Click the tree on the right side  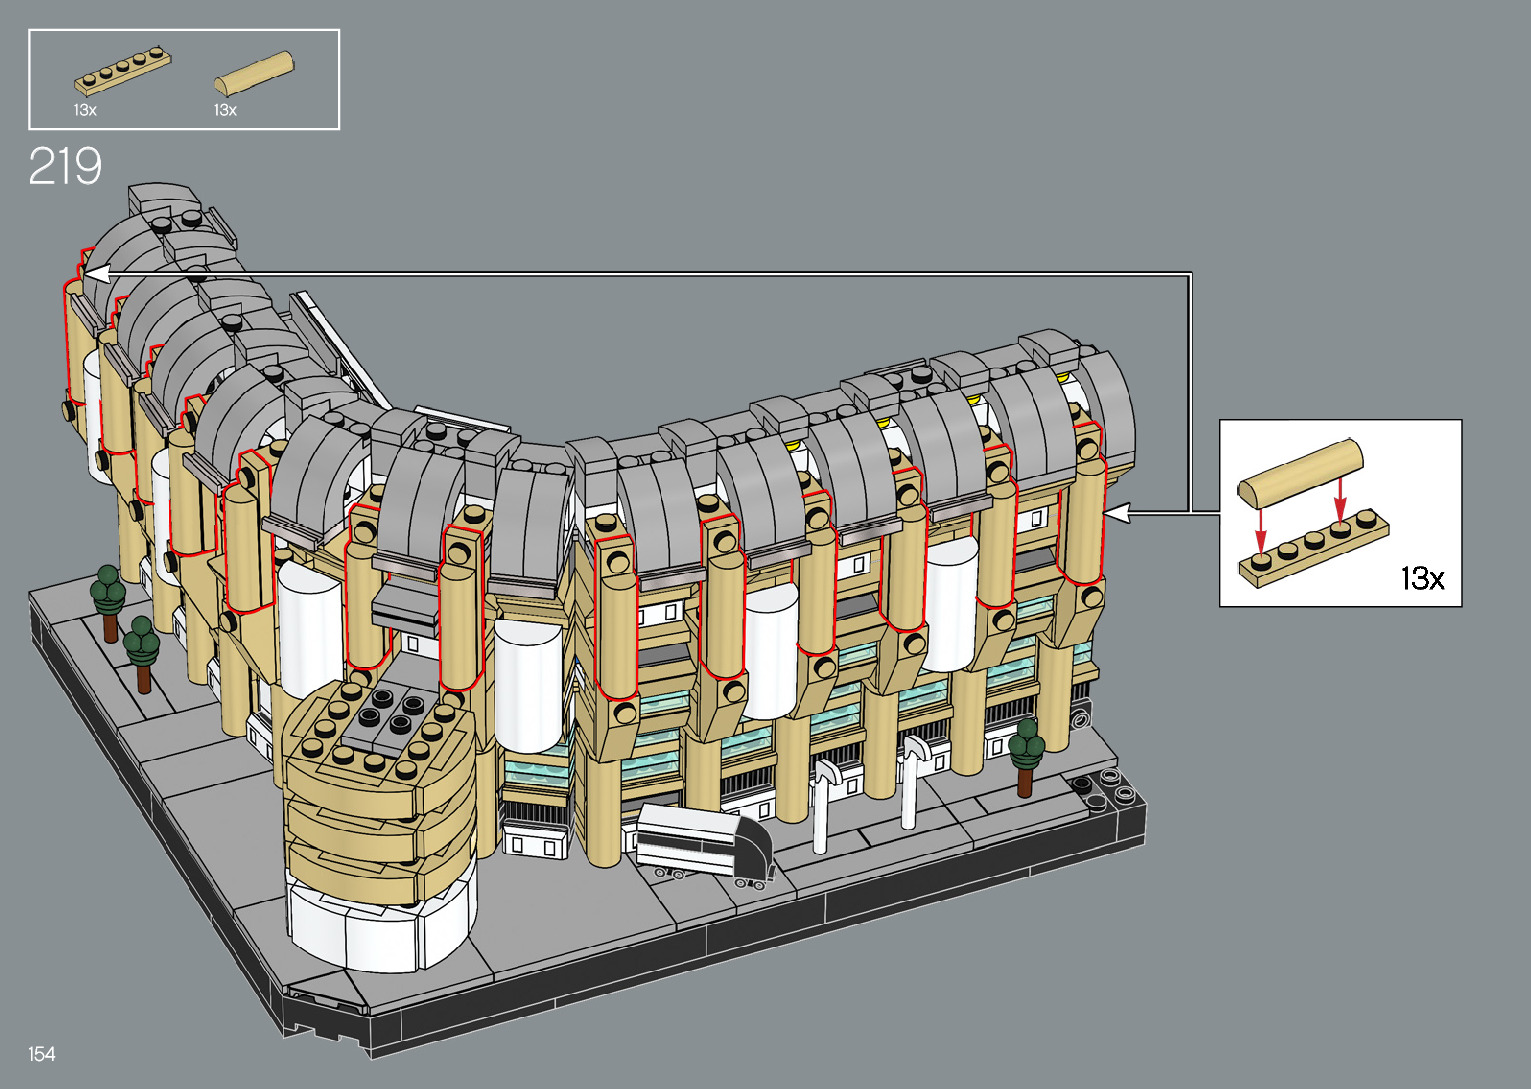coord(1025,753)
